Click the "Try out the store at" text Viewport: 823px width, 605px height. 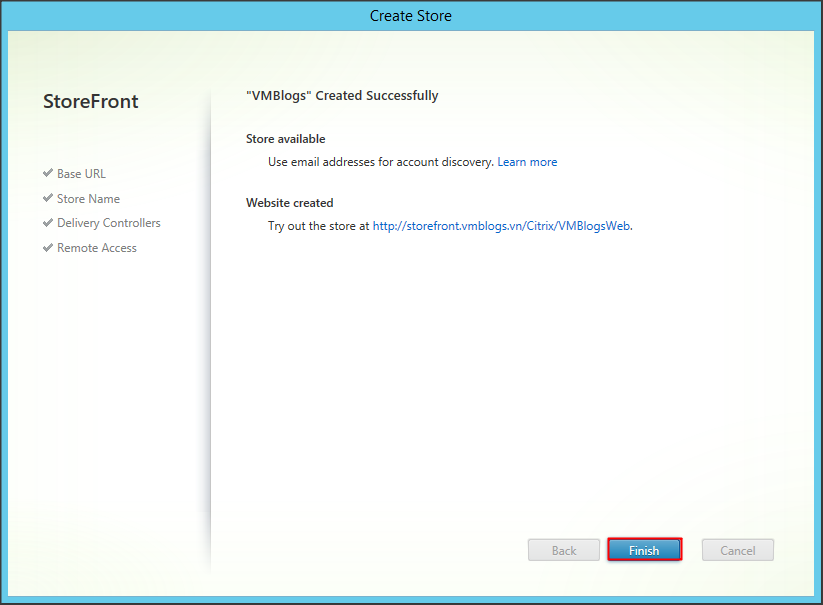coord(318,226)
